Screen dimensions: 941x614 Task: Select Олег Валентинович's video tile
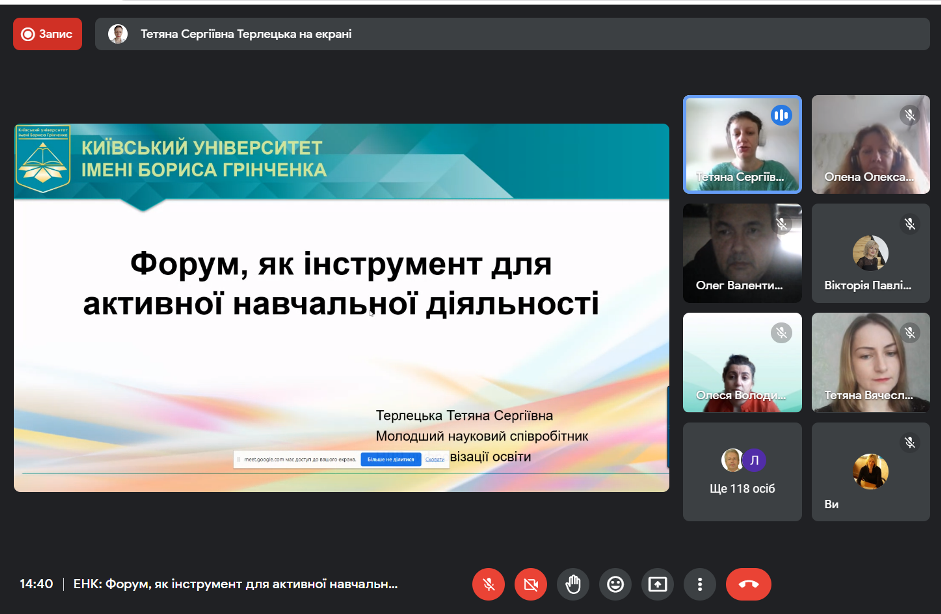(742, 253)
